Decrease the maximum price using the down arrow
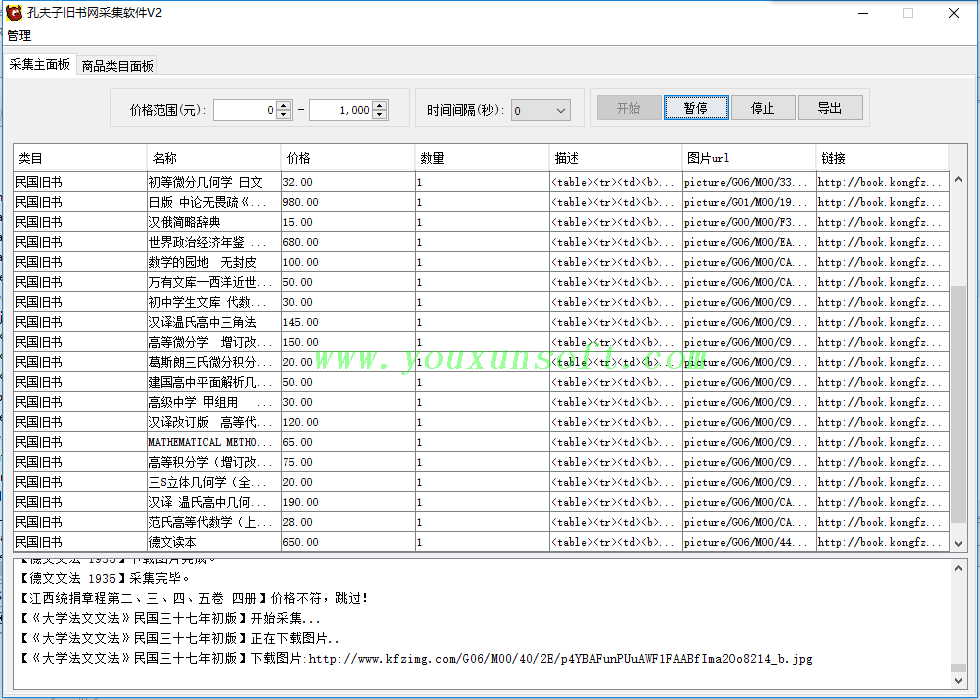This screenshot has height=700, width=980. [x=380, y=115]
